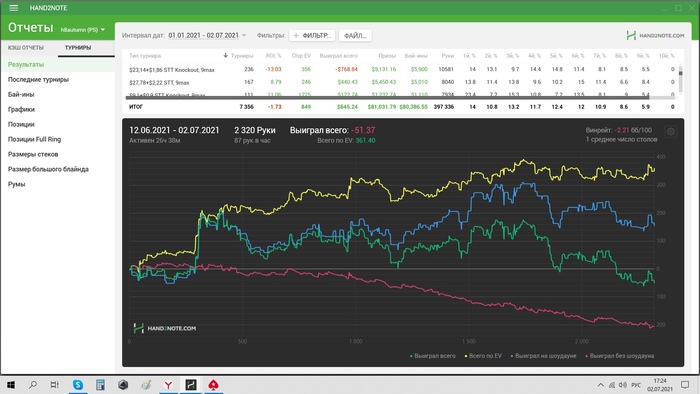Open the PokerStars taskbar icon
The height and width of the screenshot is (394, 700).
(x=213, y=385)
